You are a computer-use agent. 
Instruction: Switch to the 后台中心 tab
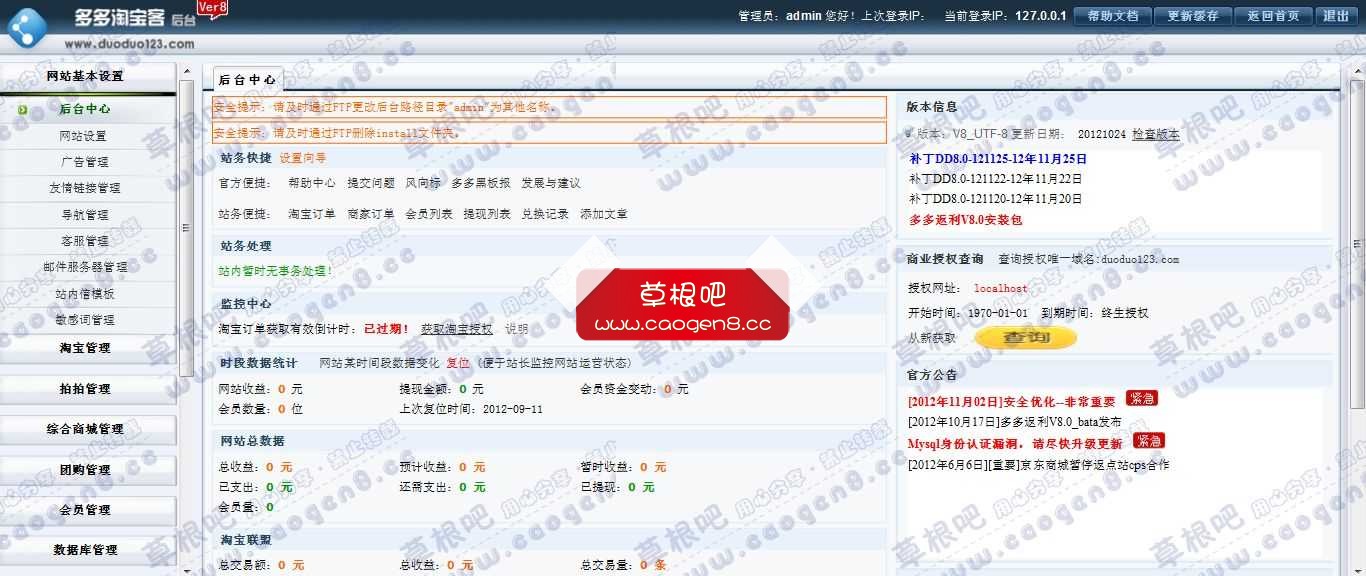(x=246, y=78)
